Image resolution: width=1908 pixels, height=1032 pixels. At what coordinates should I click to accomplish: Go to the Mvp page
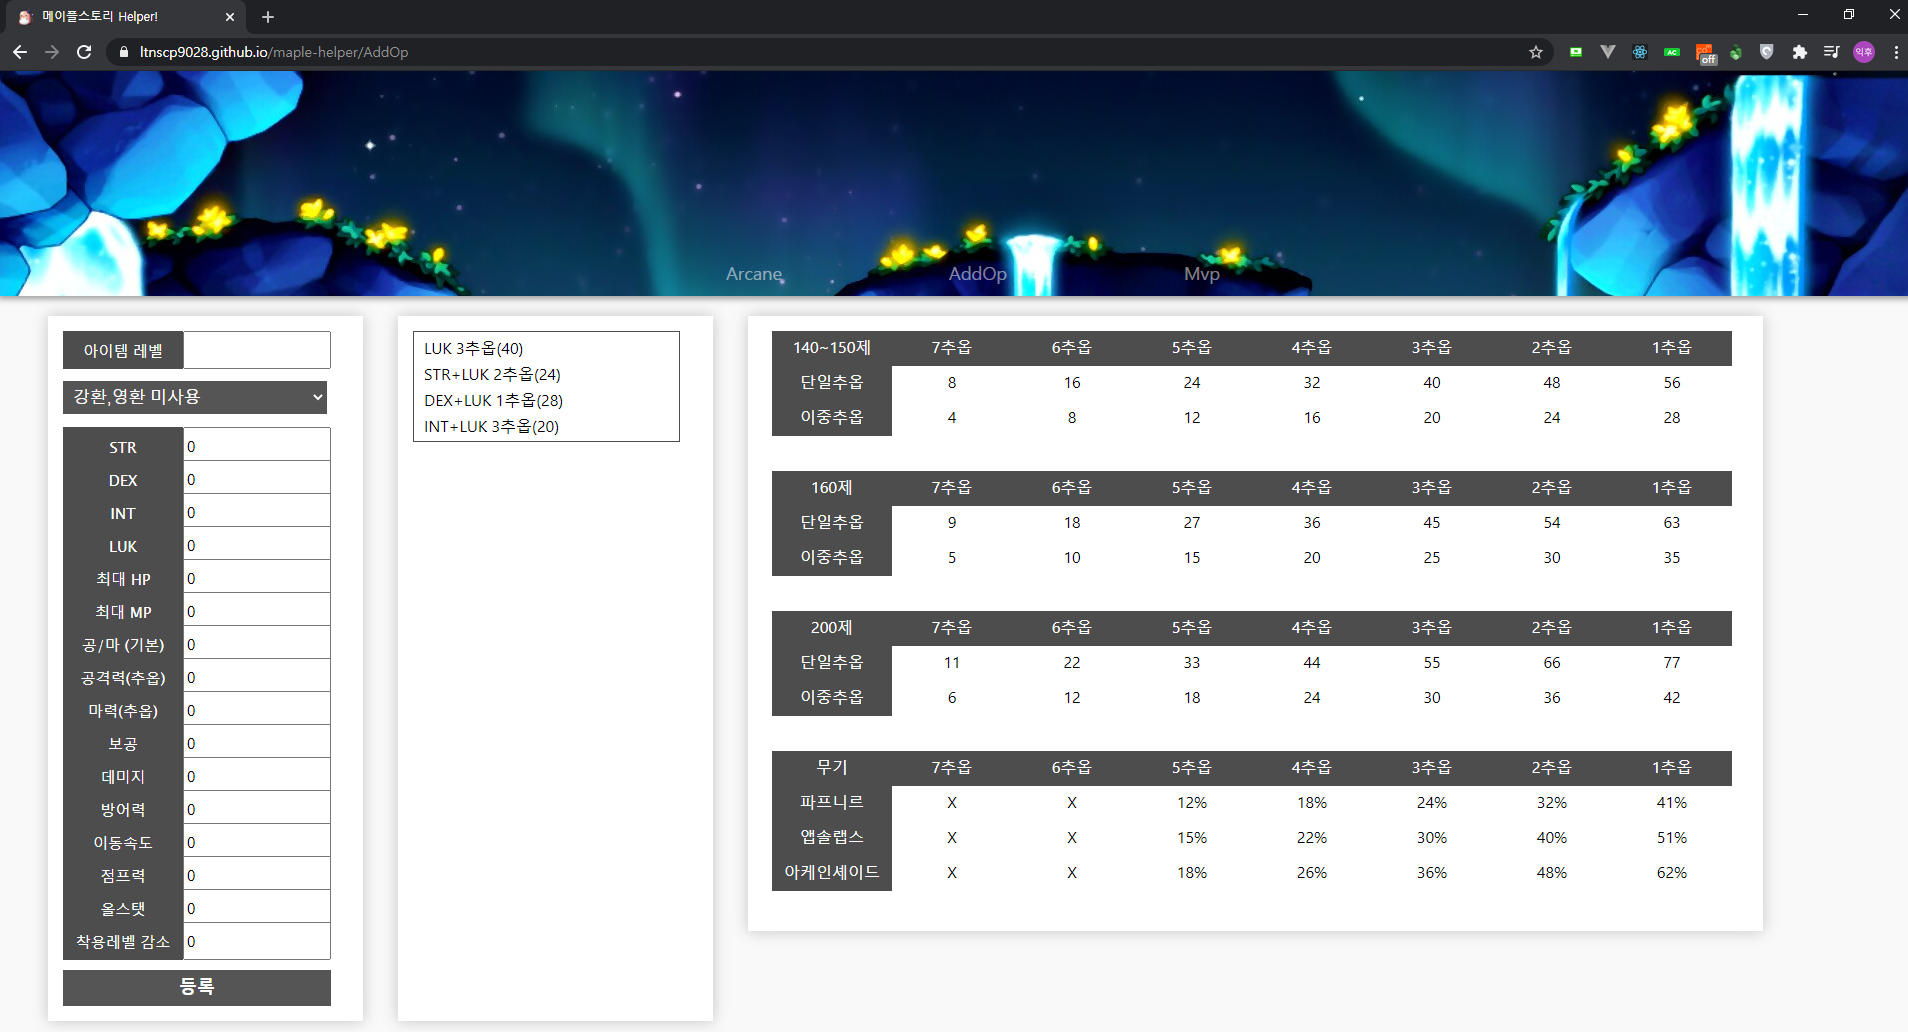[1202, 274]
